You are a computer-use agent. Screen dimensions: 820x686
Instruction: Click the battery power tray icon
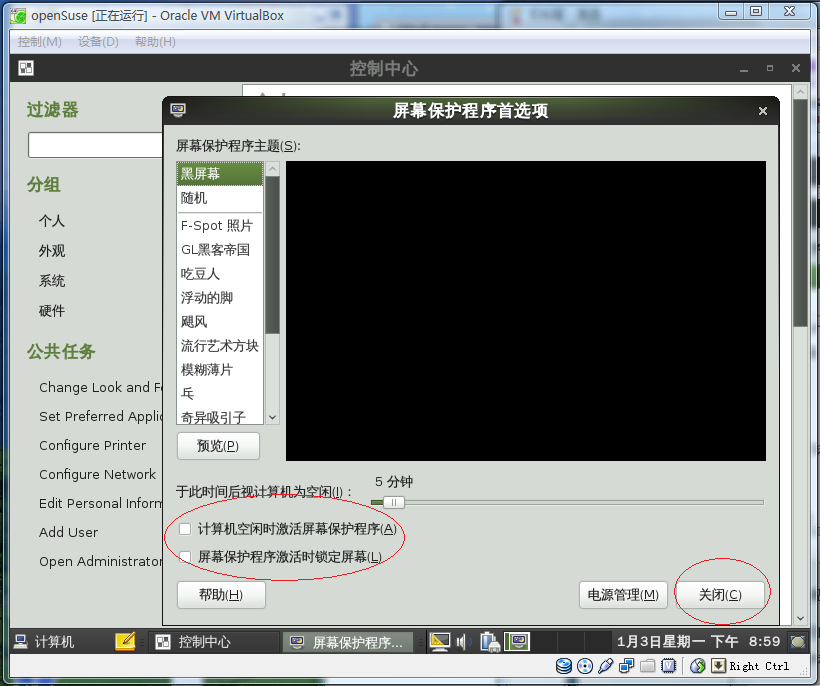click(x=490, y=642)
